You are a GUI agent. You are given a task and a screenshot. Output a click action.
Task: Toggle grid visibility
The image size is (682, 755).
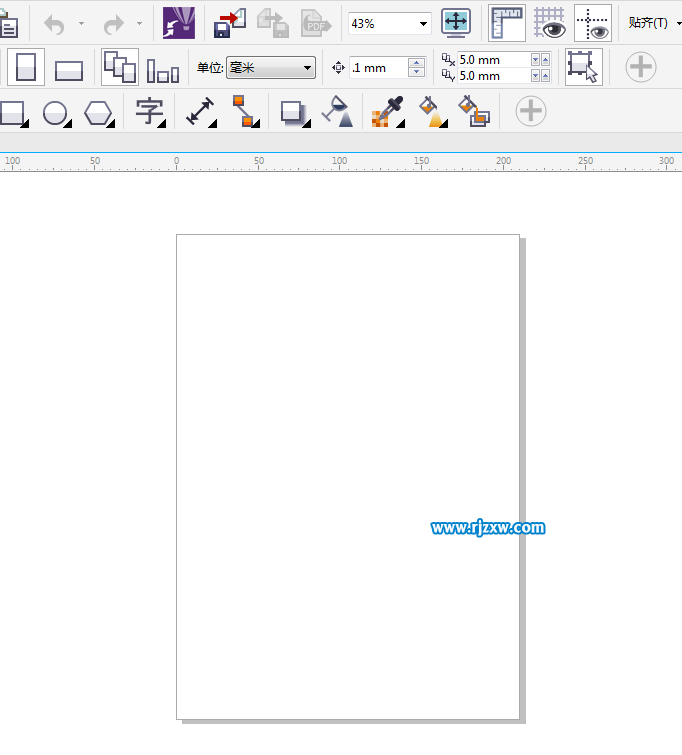pyautogui.click(x=549, y=22)
